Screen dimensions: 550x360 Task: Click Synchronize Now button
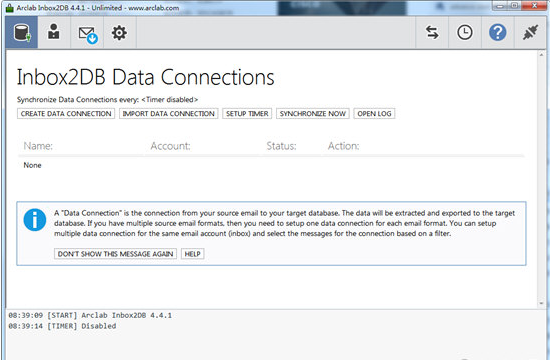(313, 114)
